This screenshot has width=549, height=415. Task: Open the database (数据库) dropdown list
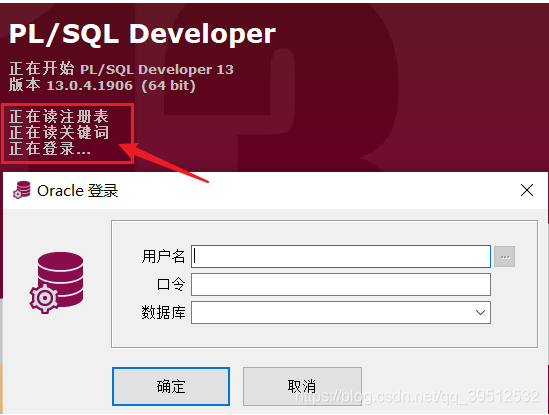(480, 312)
